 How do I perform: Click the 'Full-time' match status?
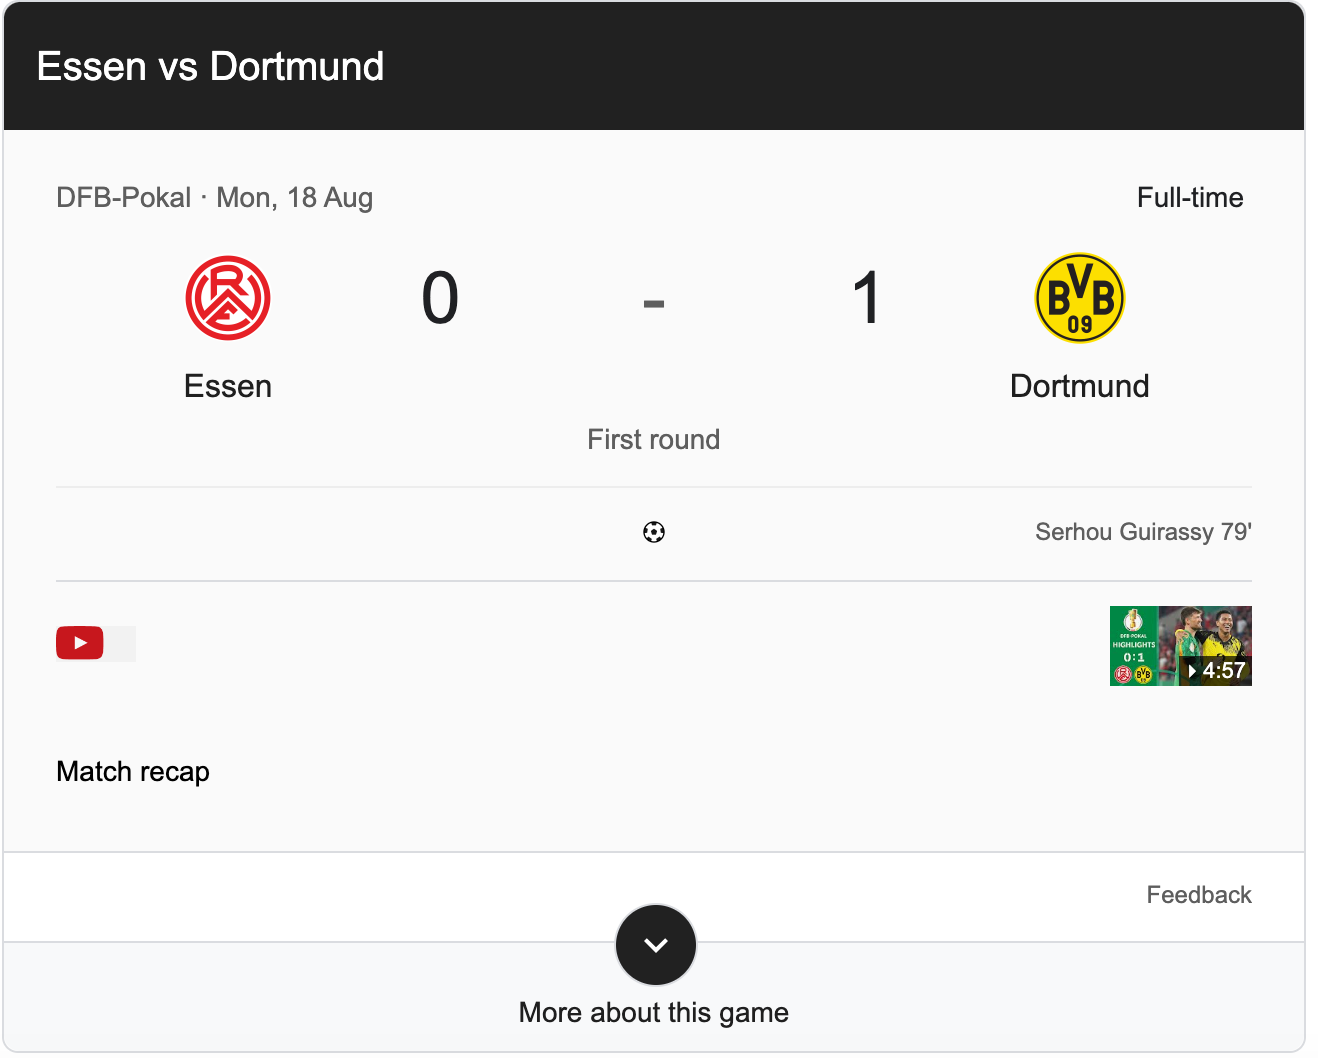coord(1189,198)
